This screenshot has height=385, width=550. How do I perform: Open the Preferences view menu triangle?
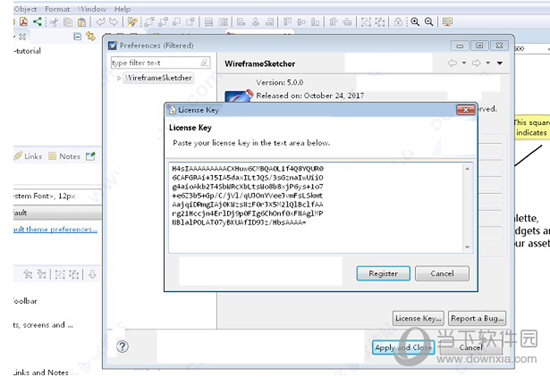500,63
